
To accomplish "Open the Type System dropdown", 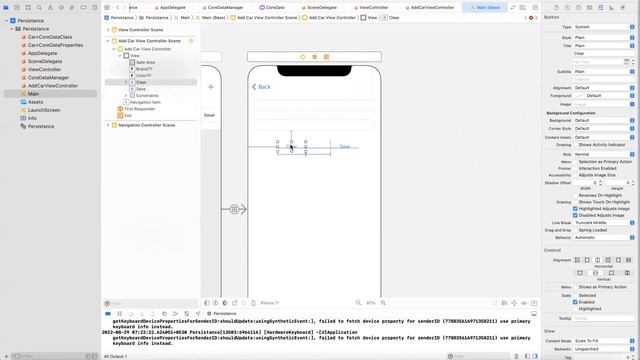I will tap(604, 27).
